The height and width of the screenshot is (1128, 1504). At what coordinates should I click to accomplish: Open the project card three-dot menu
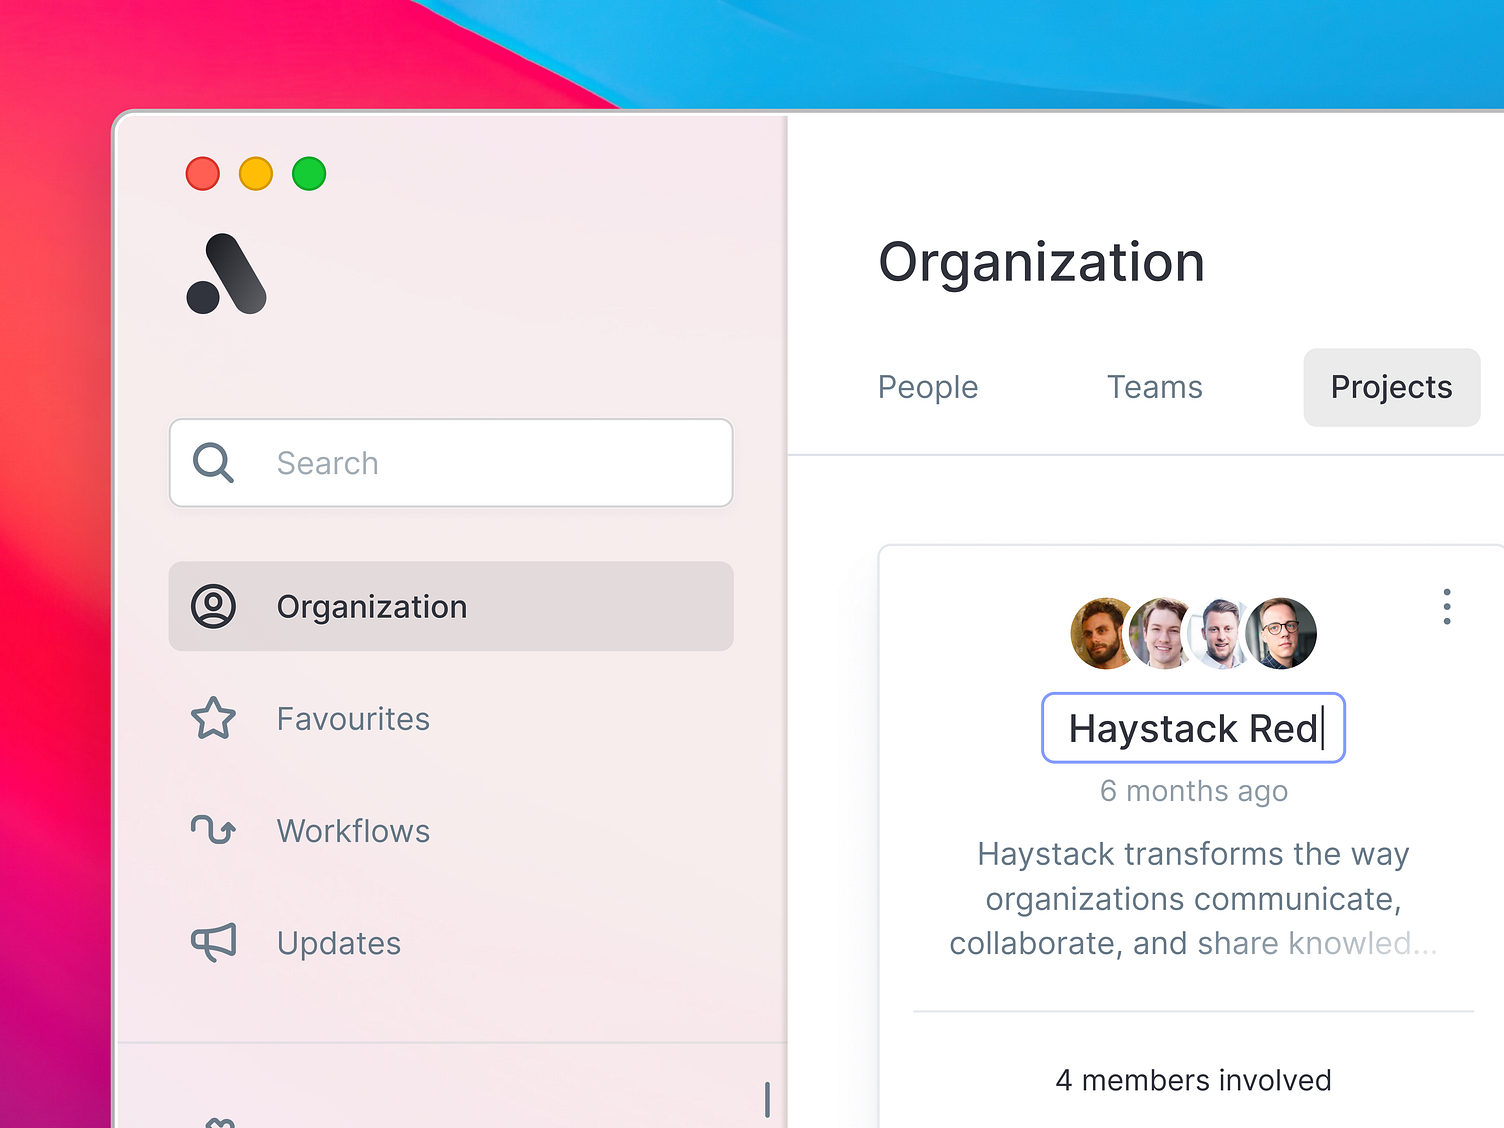pos(1447,605)
